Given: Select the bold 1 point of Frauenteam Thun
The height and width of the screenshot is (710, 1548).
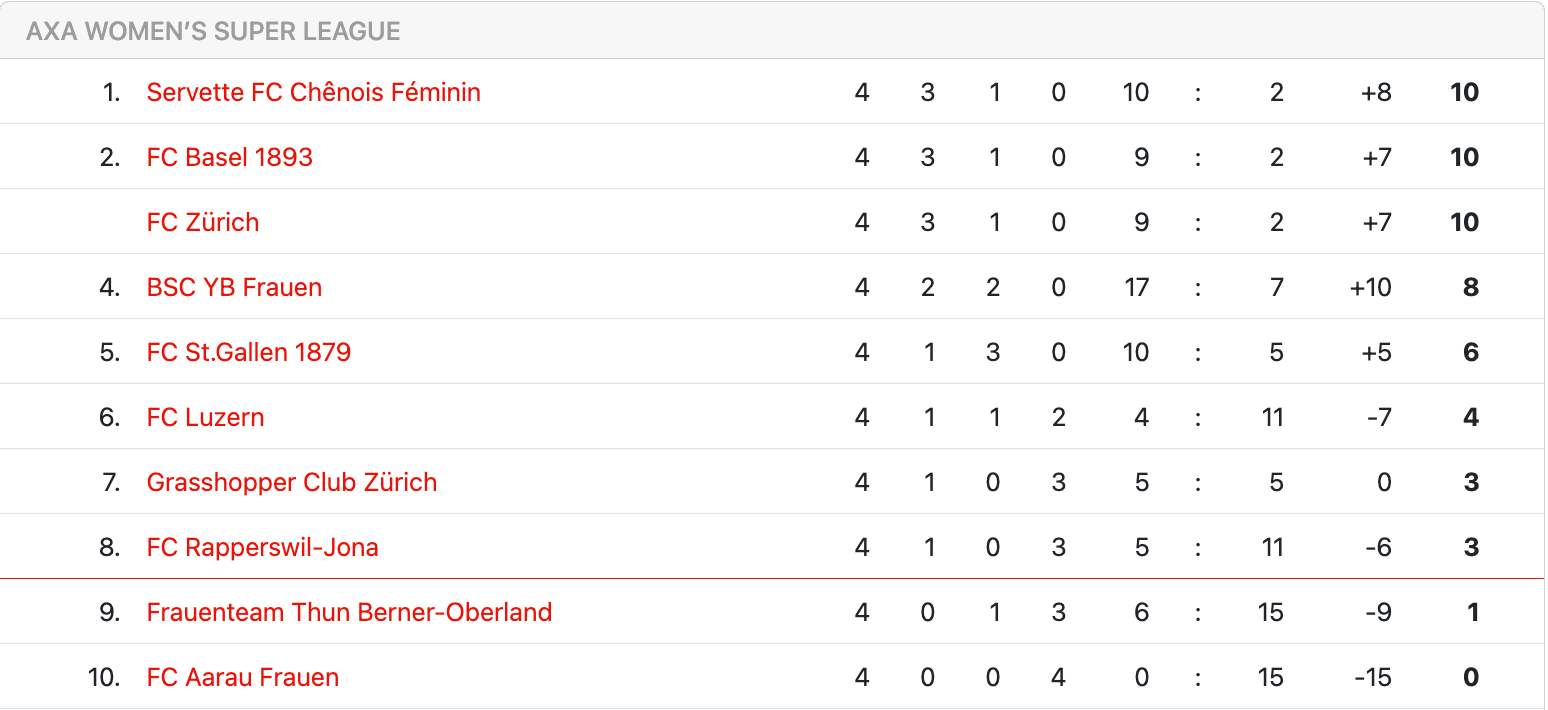Looking at the screenshot, I should 1472,612.
